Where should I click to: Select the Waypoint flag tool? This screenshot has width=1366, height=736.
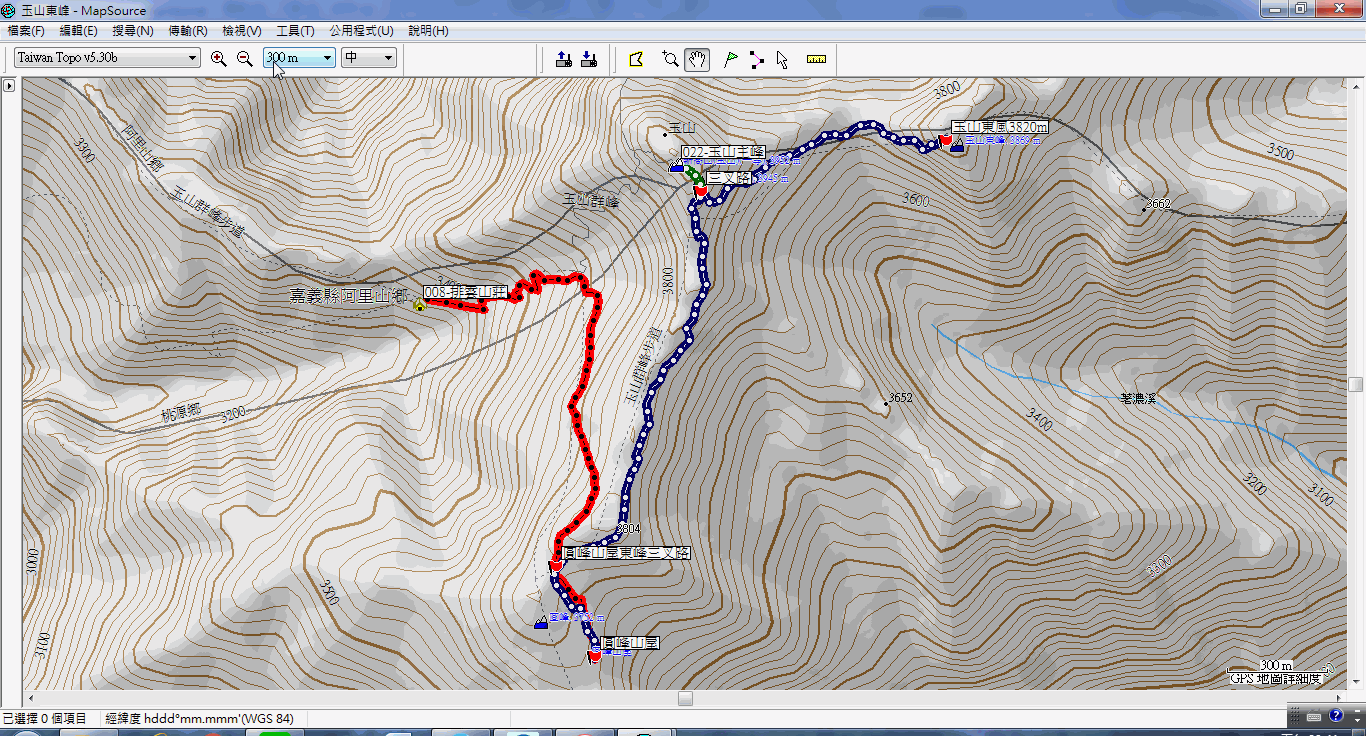click(x=731, y=59)
